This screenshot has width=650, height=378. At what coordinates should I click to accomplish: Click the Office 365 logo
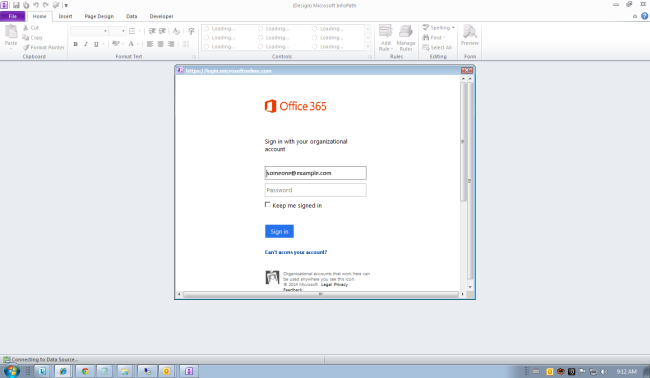coord(296,106)
